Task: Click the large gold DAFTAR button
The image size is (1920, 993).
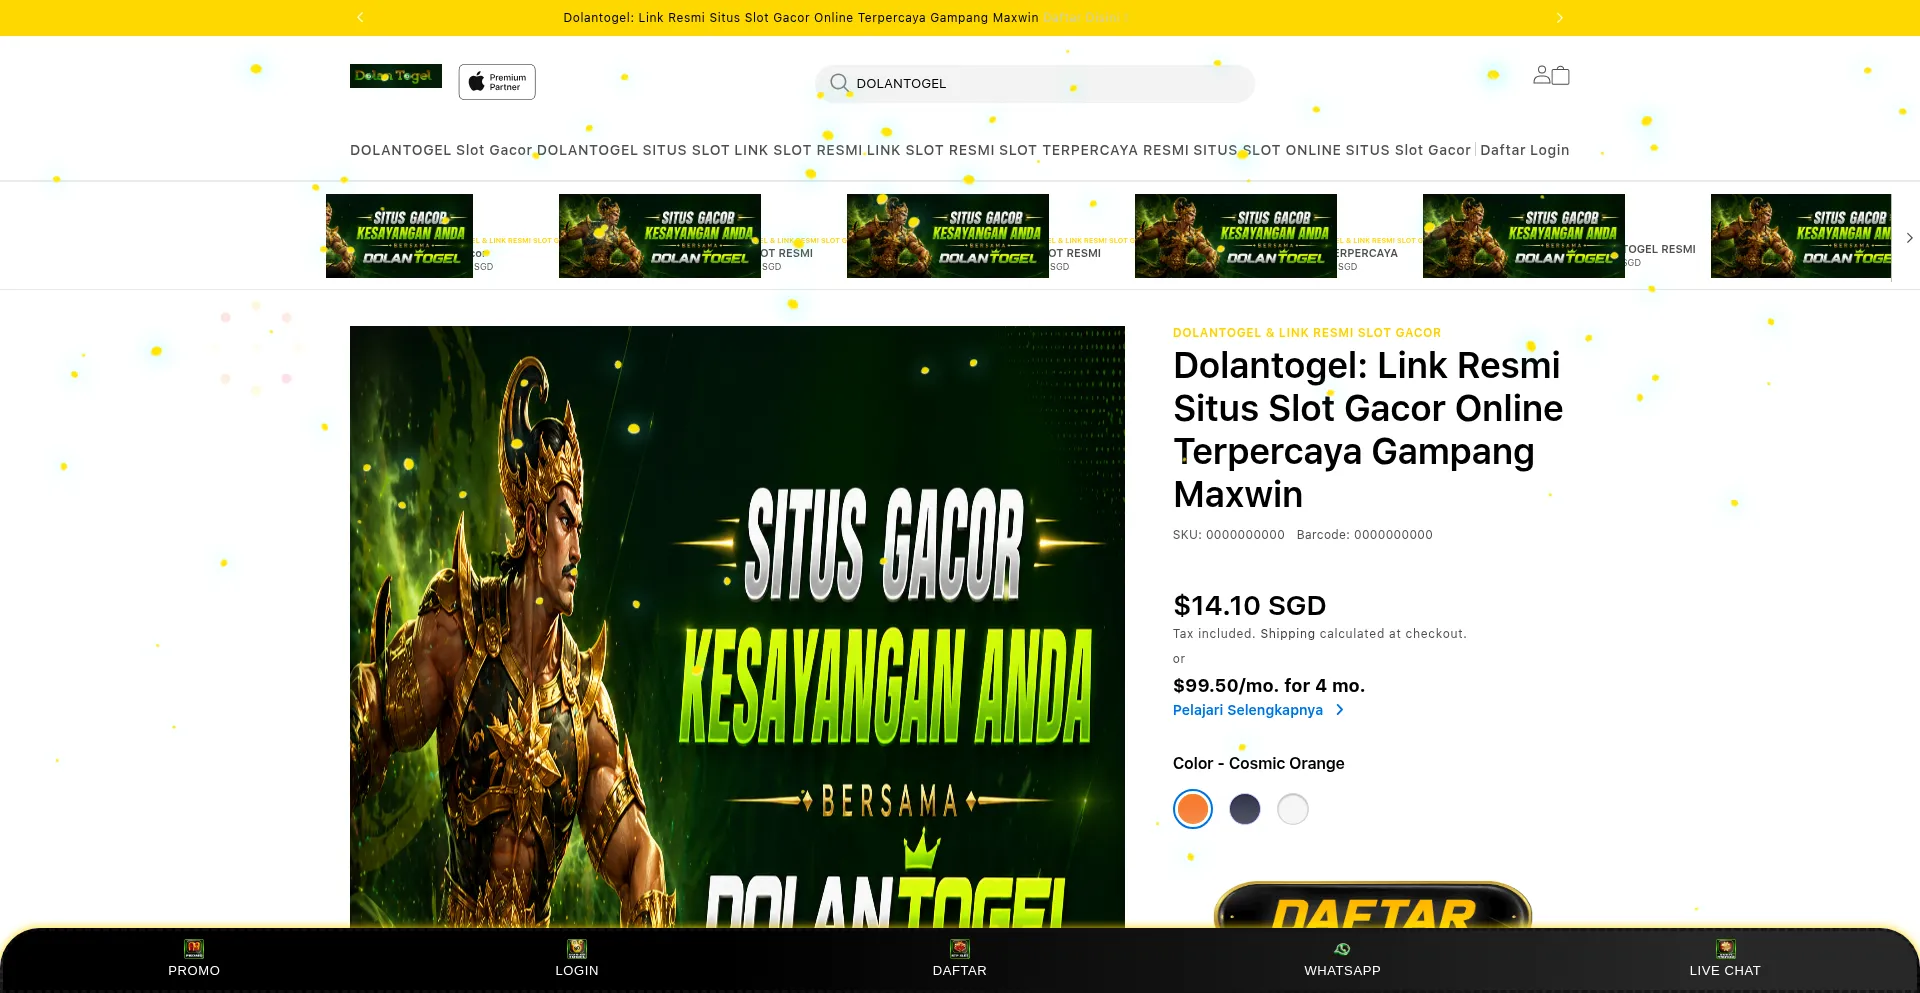Action: click(1373, 905)
